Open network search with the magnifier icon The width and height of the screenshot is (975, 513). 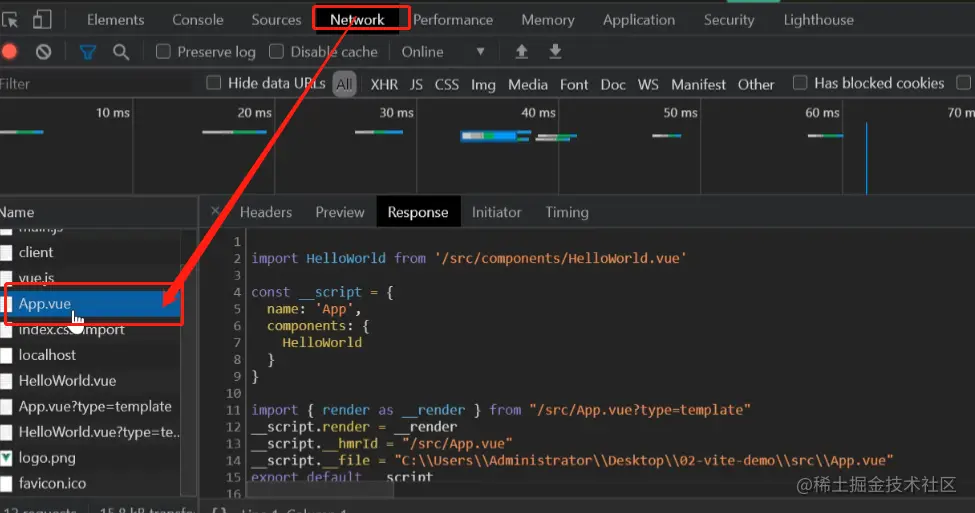click(121, 52)
